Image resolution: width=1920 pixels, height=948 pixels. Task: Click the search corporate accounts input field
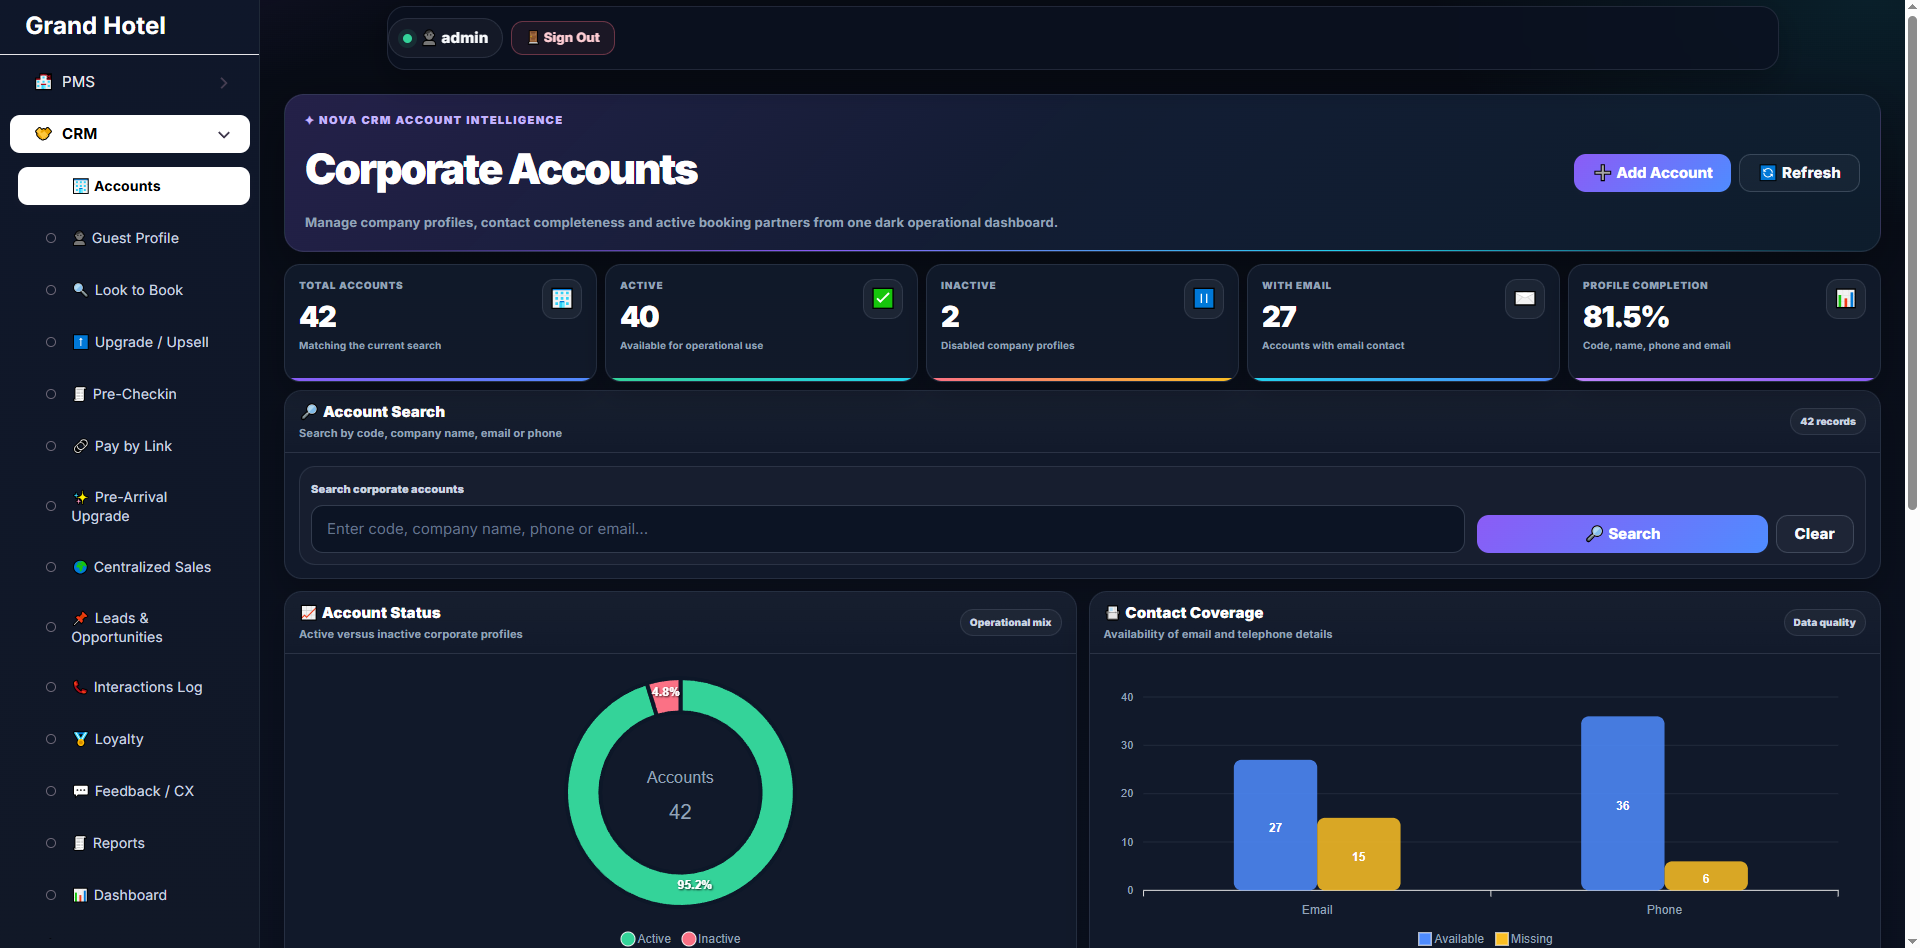tap(887, 529)
